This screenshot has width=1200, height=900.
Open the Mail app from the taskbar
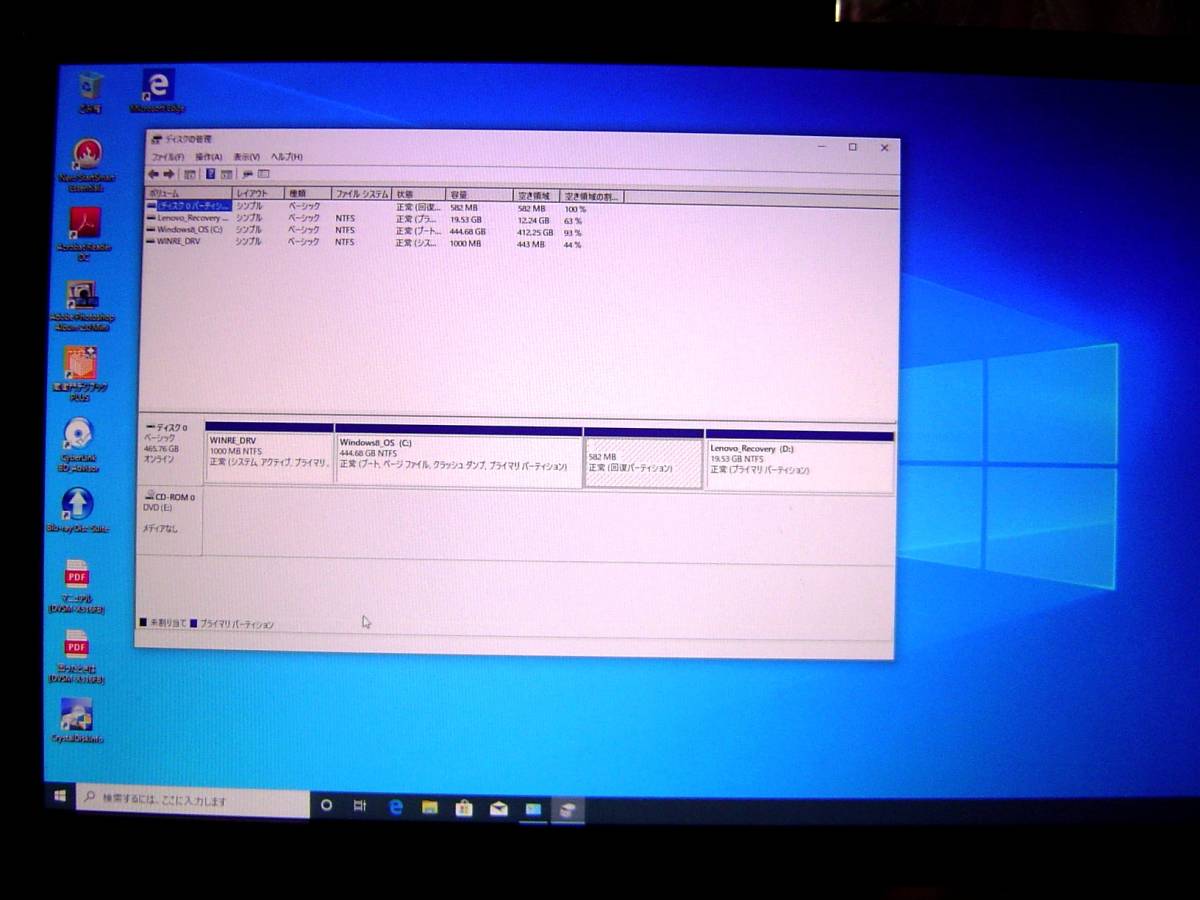click(x=498, y=809)
